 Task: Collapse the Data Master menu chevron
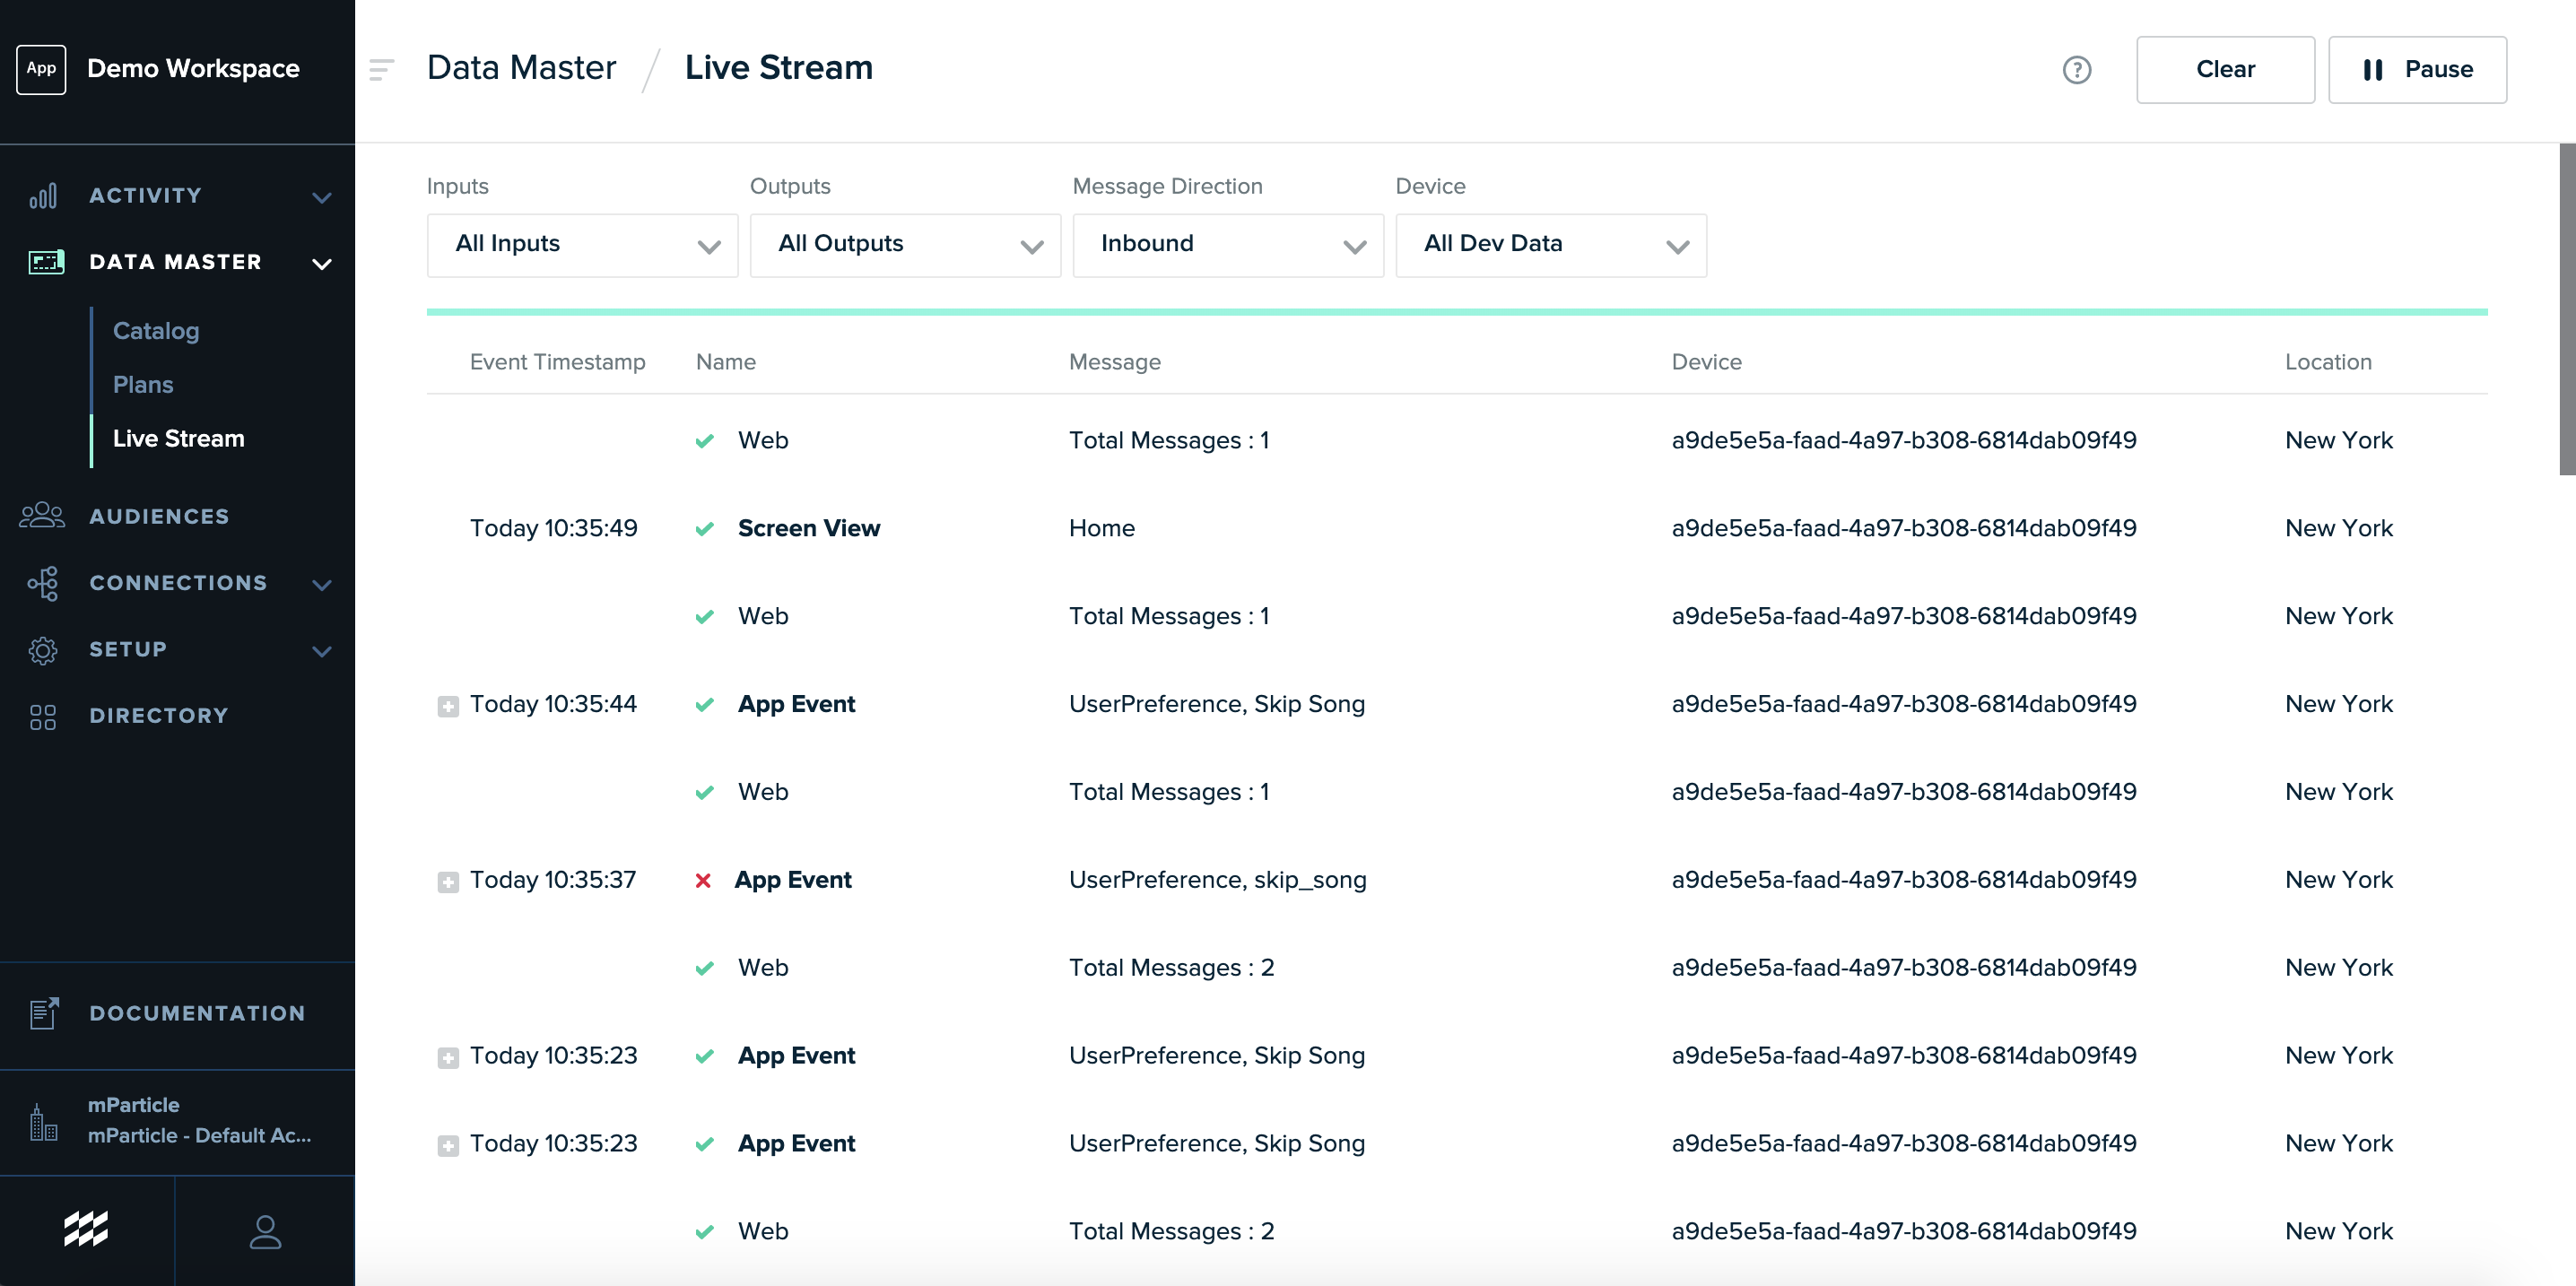(322, 264)
